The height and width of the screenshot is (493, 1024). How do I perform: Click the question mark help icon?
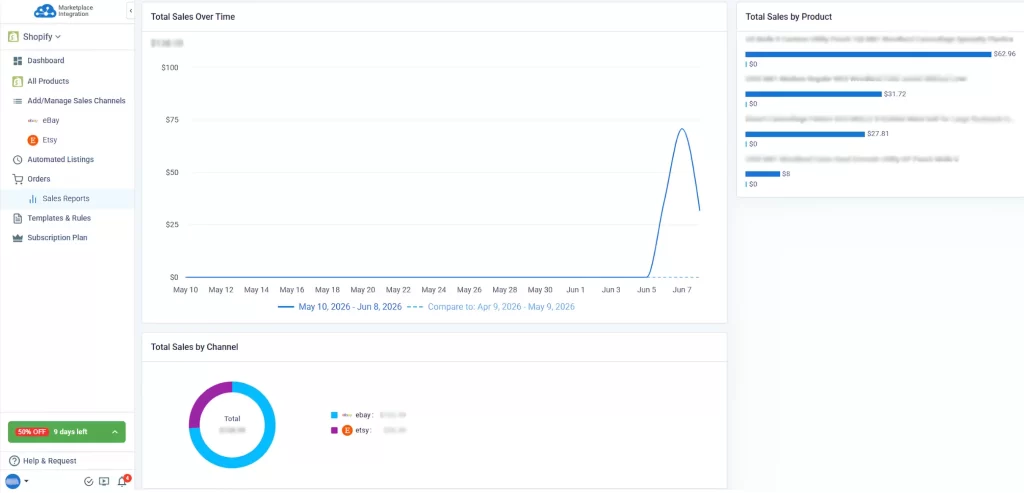click(x=14, y=461)
